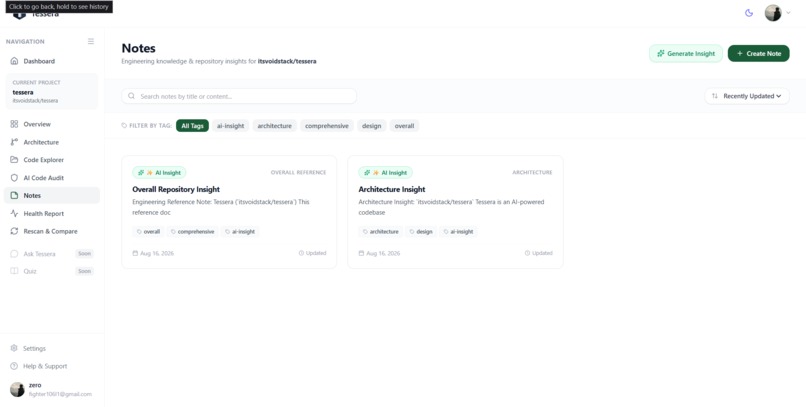Open the Recently Updated sort dropdown

pyautogui.click(x=747, y=96)
